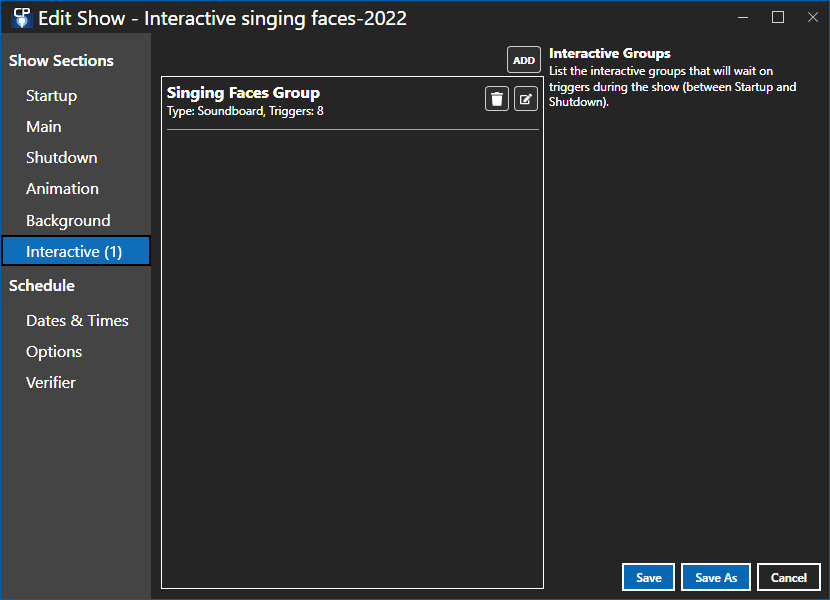830x600 pixels.
Task: Open the Background show section
Action: pyautogui.click(x=68, y=220)
